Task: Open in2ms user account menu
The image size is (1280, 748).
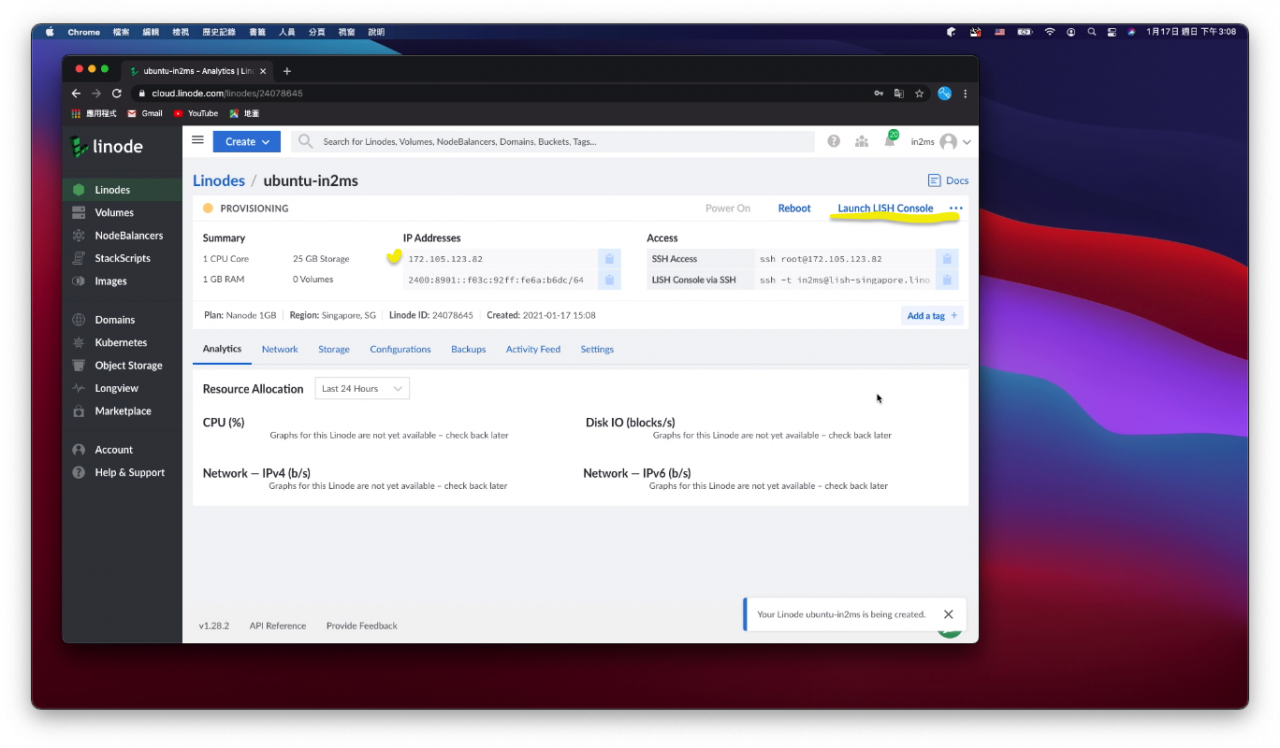Action: coord(940,142)
